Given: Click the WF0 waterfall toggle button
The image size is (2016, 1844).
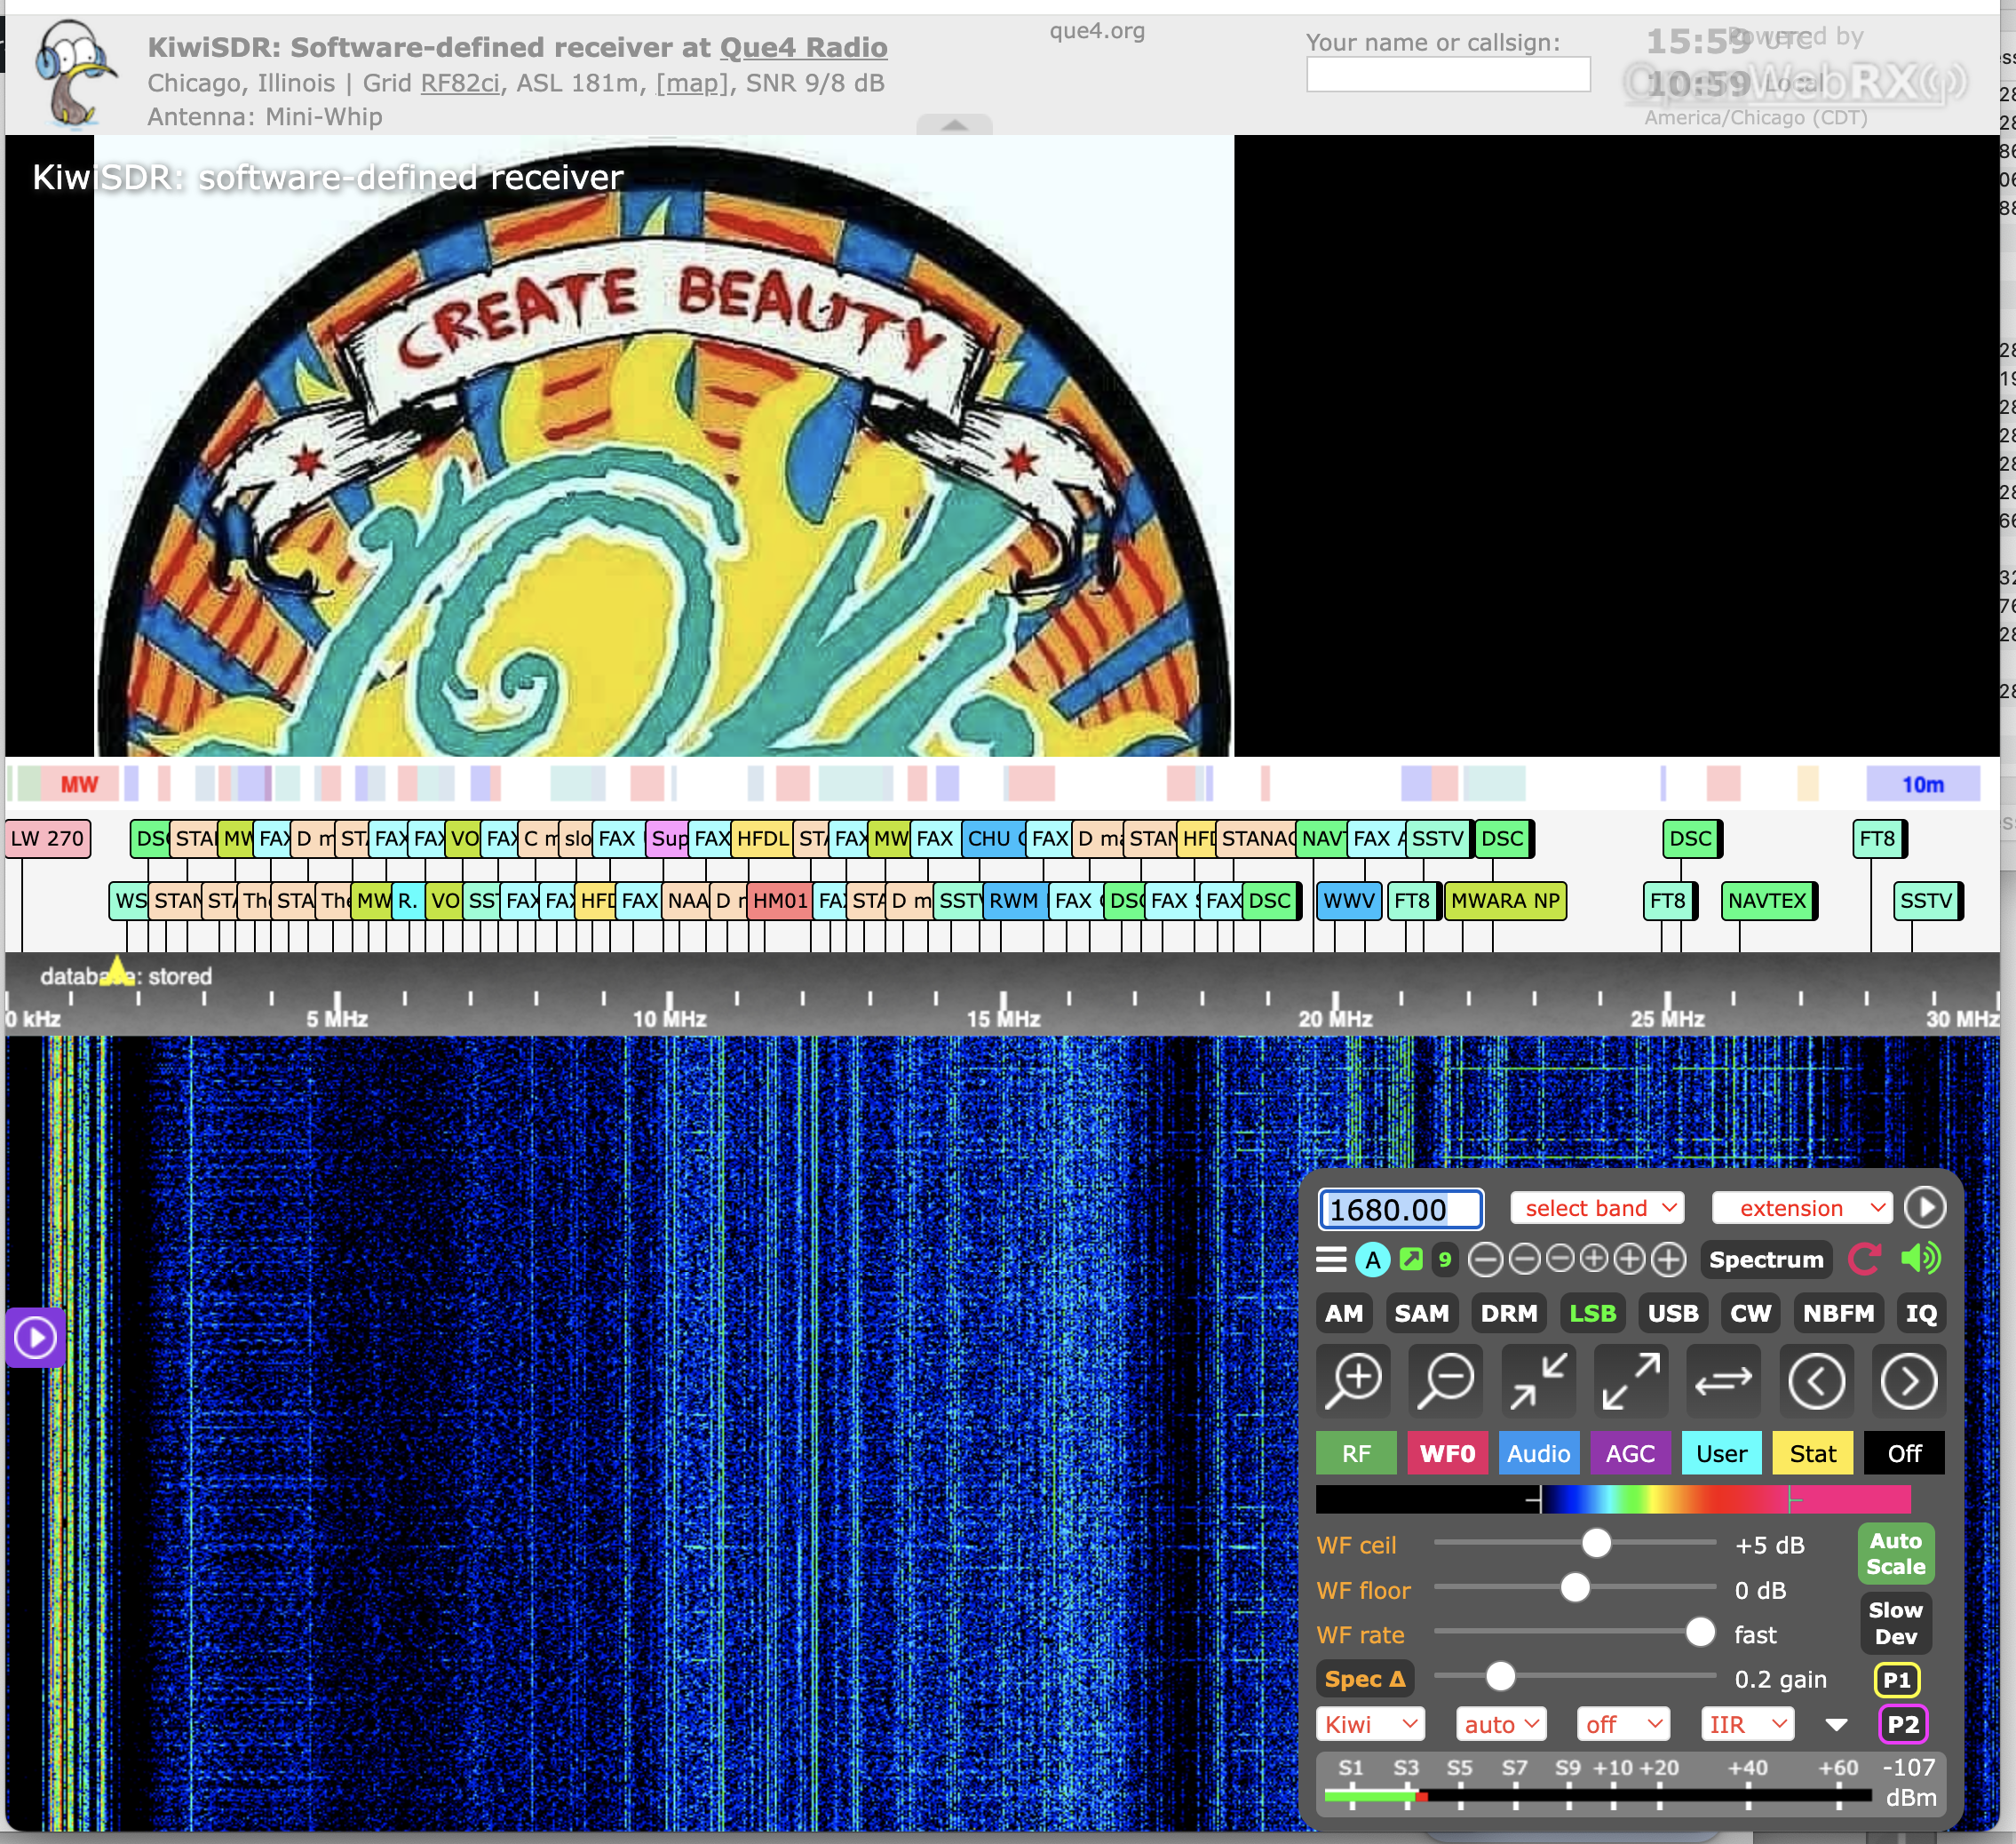Looking at the screenshot, I should click(1443, 1451).
